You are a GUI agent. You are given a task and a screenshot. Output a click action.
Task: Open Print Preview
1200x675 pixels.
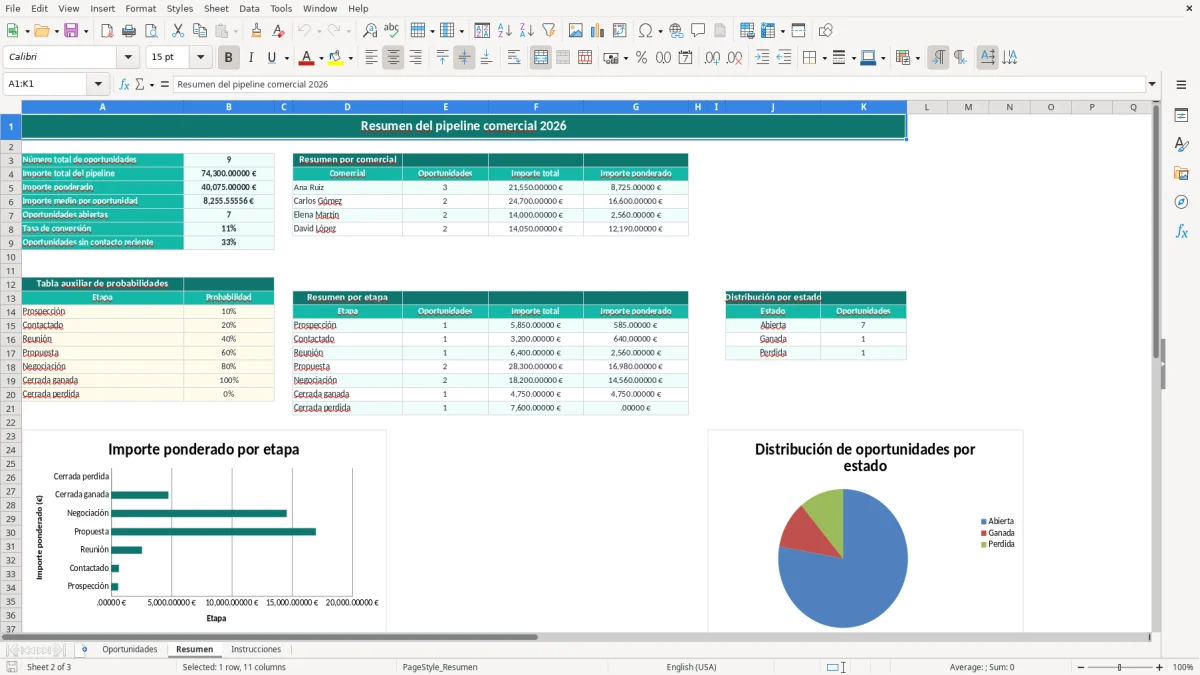tap(151, 31)
